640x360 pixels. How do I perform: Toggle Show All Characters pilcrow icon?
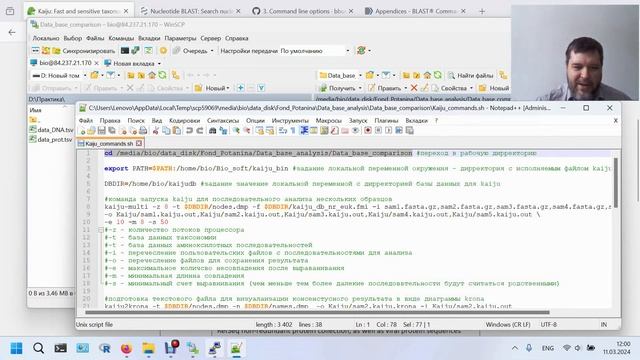(293, 131)
